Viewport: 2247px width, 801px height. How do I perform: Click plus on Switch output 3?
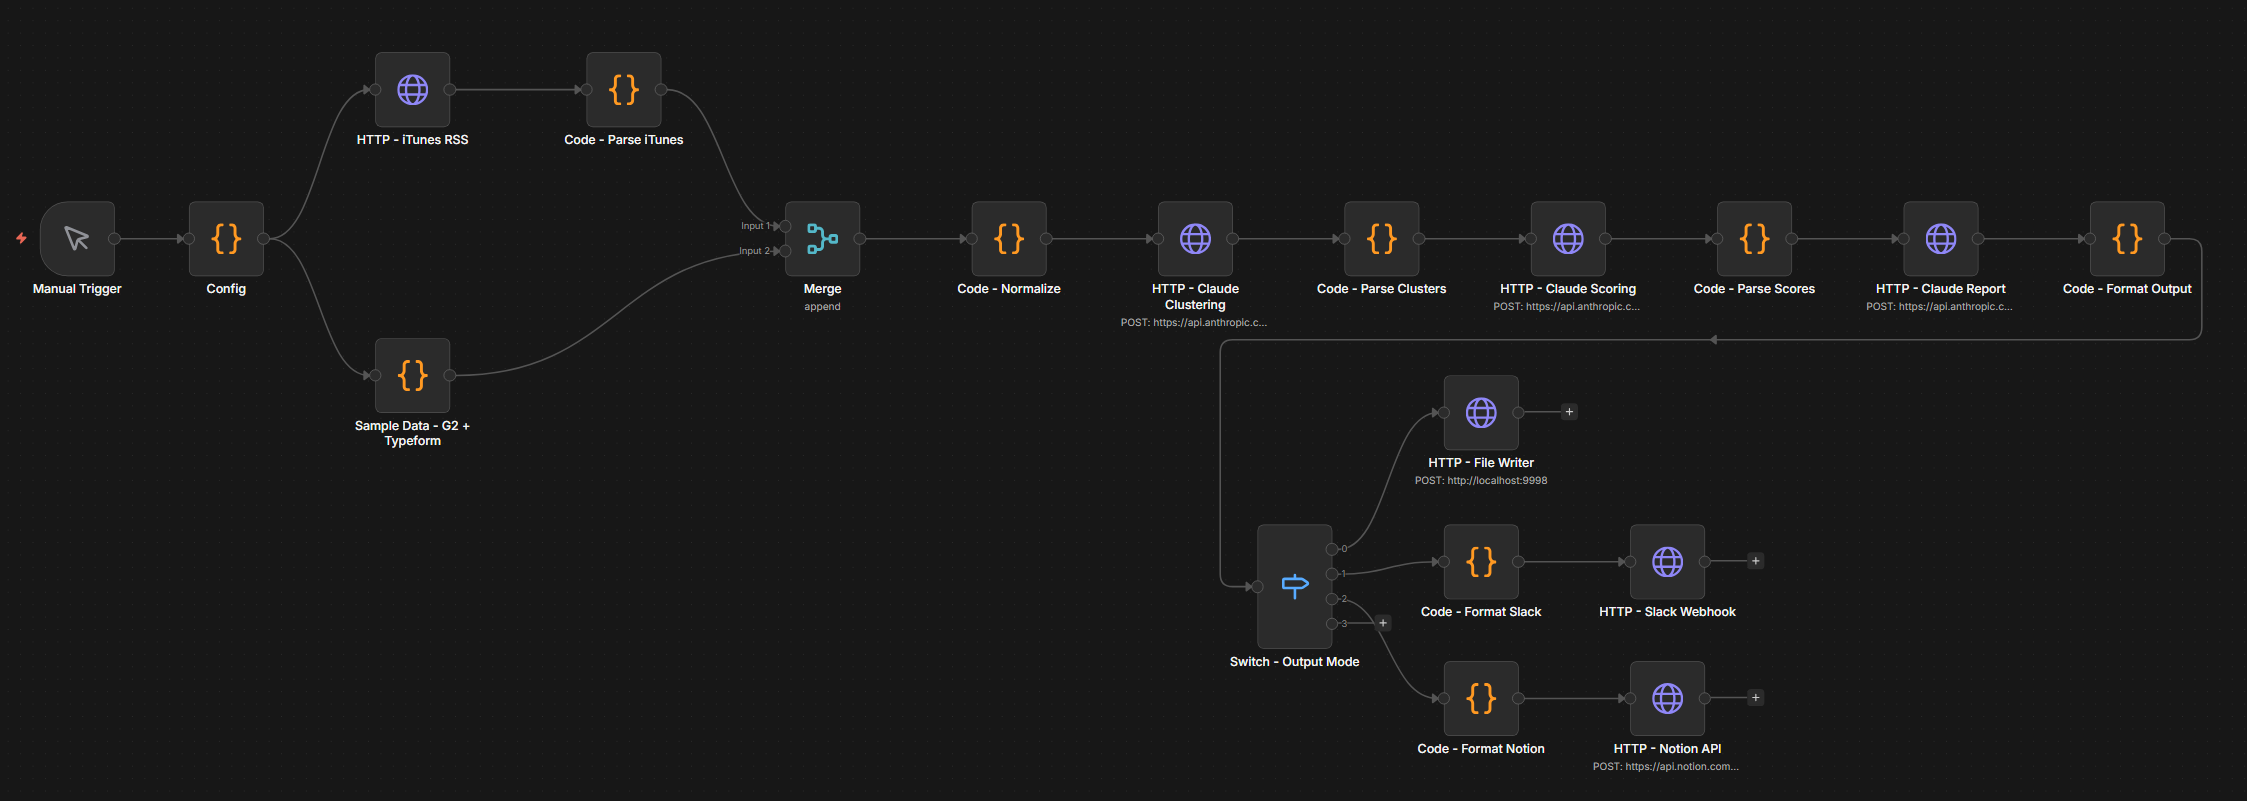pyautogui.click(x=1383, y=623)
